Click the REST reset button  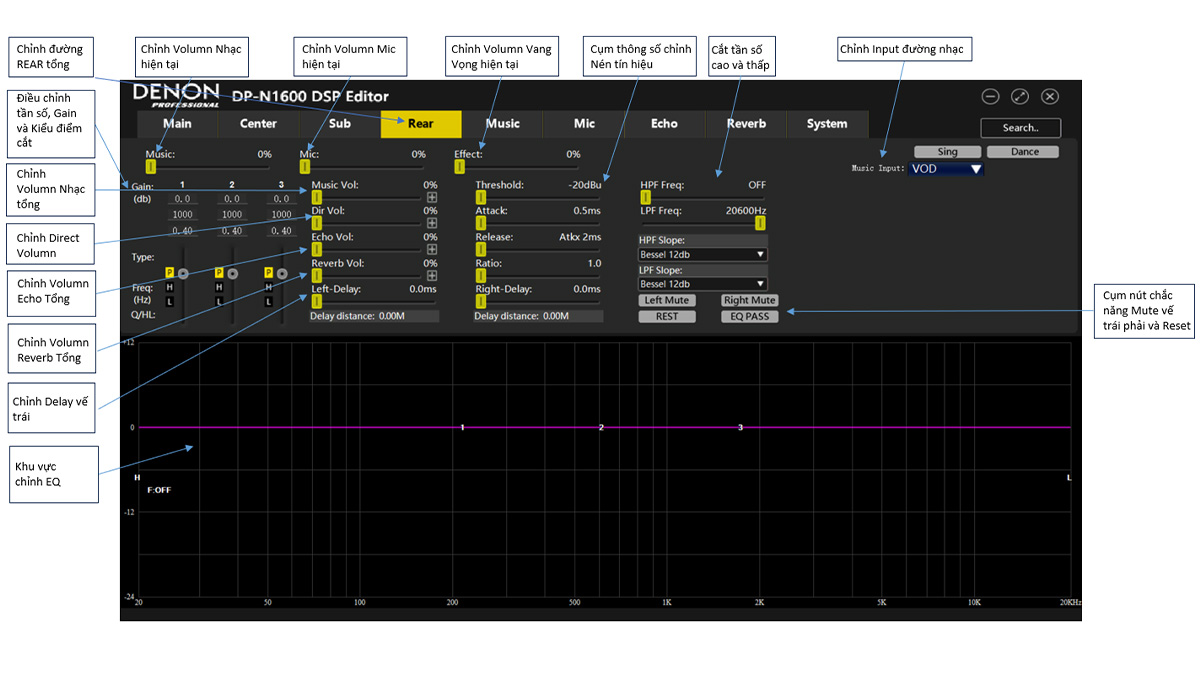pyautogui.click(x=667, y=316)
